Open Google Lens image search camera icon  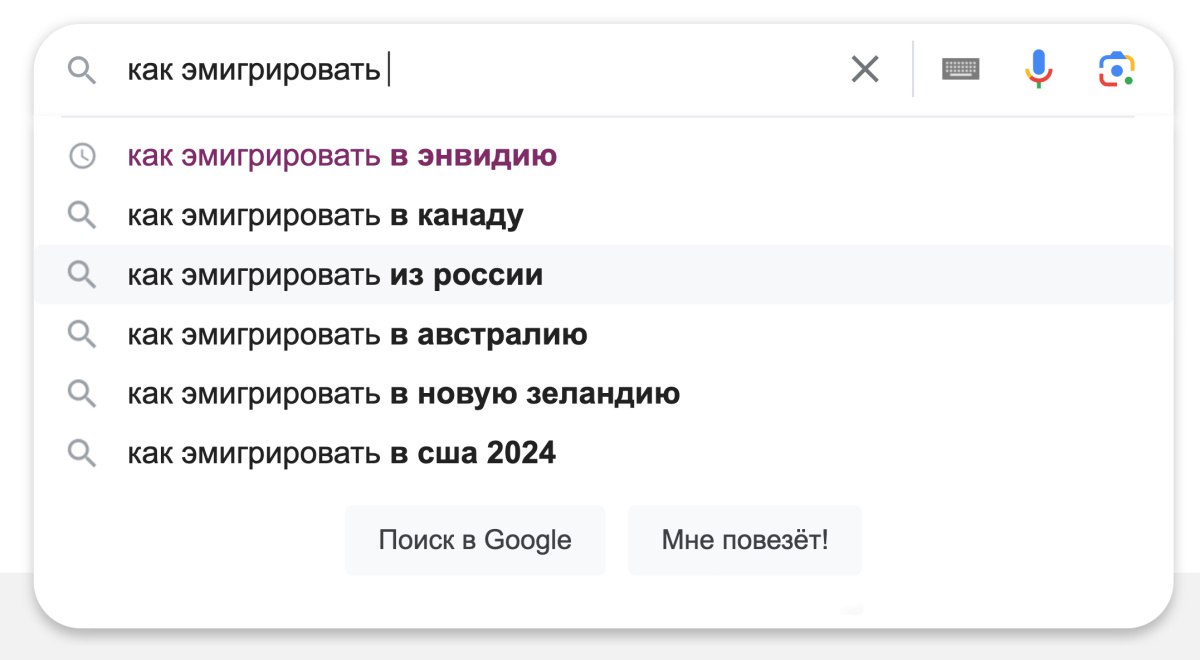click(1116, 69)
